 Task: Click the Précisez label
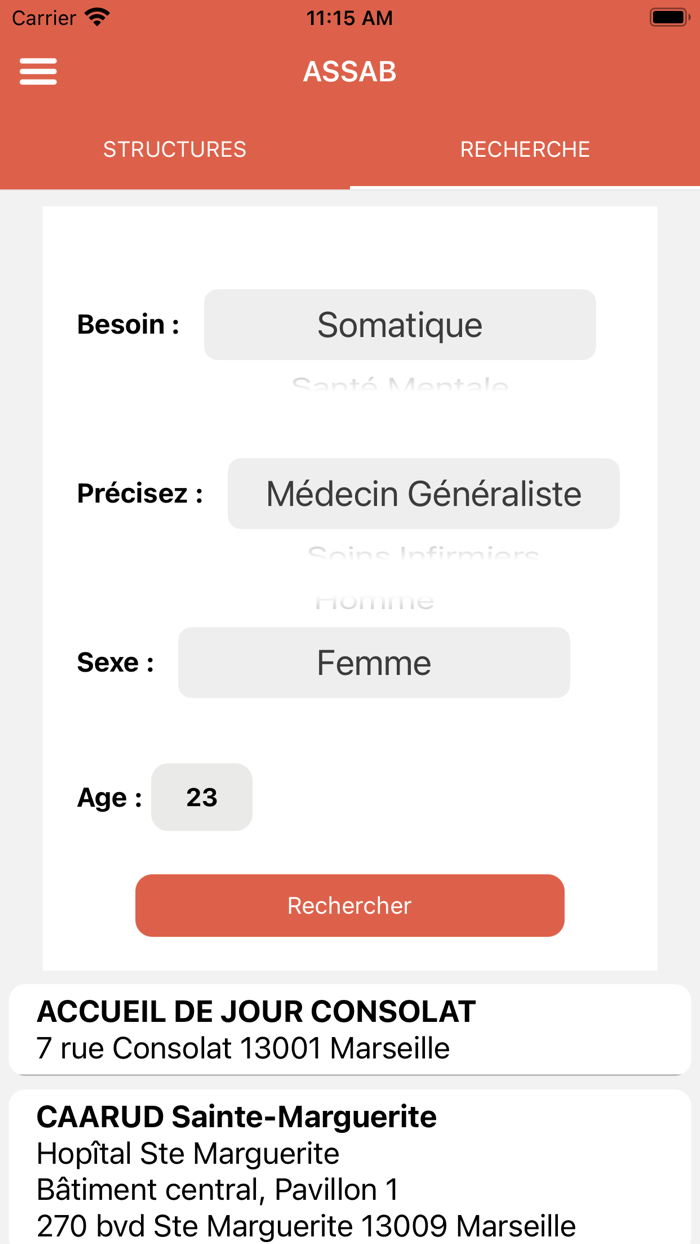point(140,494)
